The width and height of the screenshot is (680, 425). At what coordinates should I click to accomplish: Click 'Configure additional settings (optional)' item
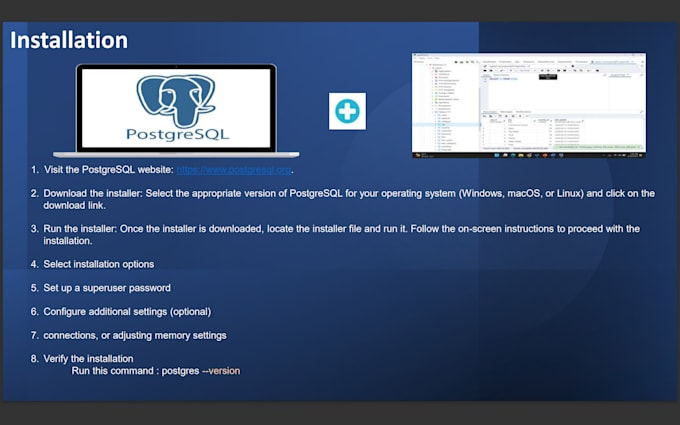tap(127, 312)
